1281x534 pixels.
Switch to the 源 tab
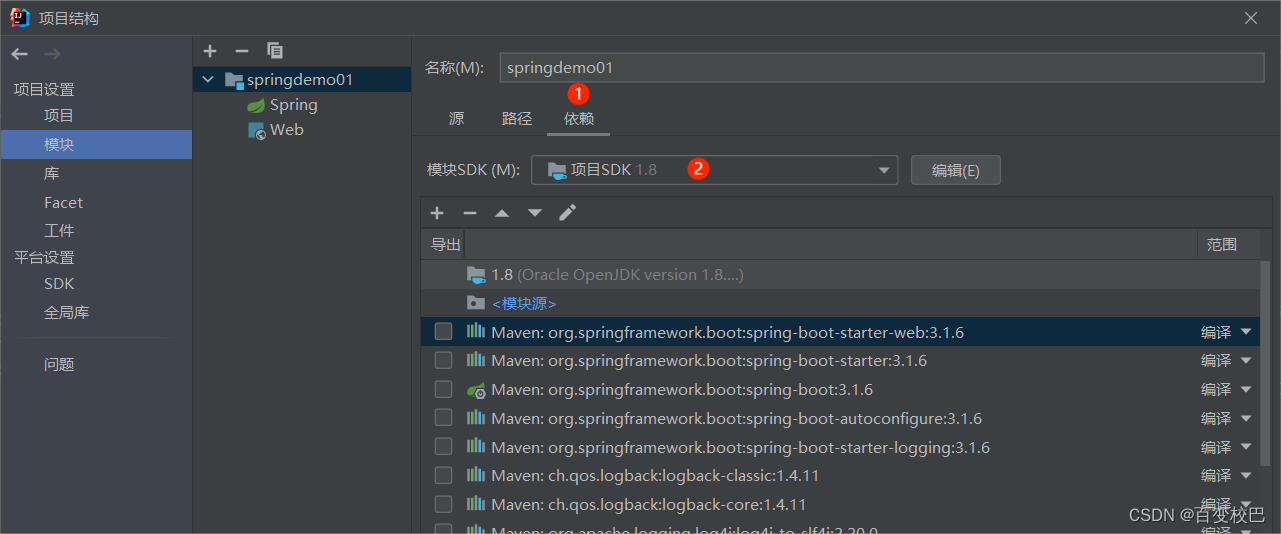(456, 118)
